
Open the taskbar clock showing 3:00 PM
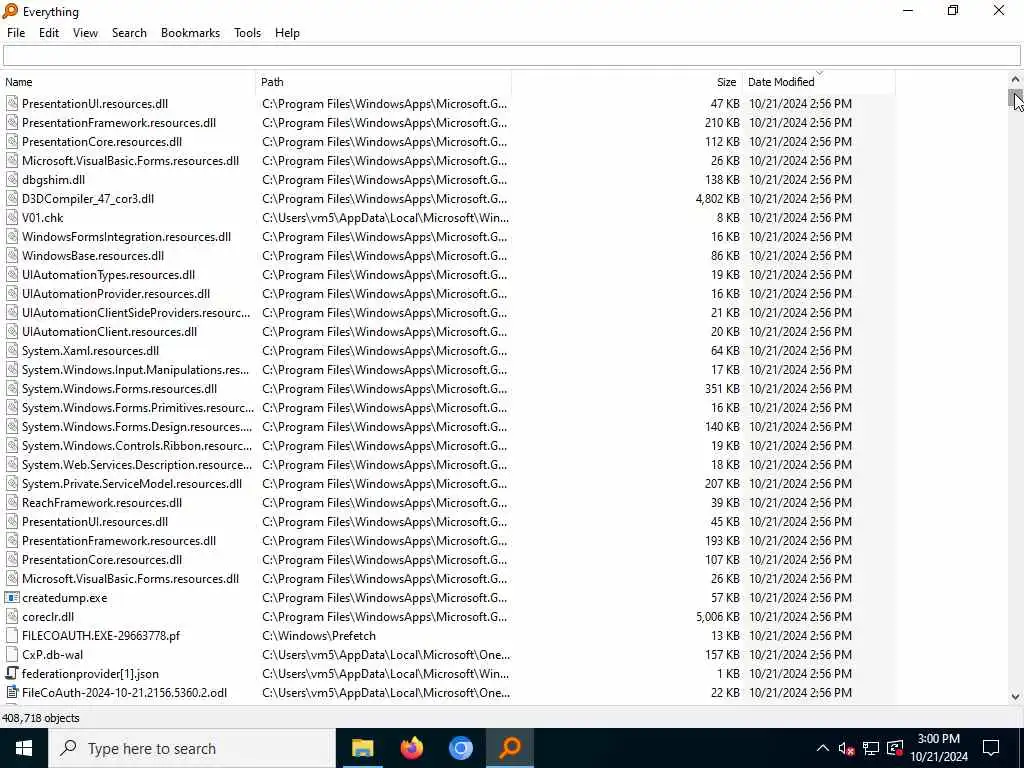pos(938,748)
